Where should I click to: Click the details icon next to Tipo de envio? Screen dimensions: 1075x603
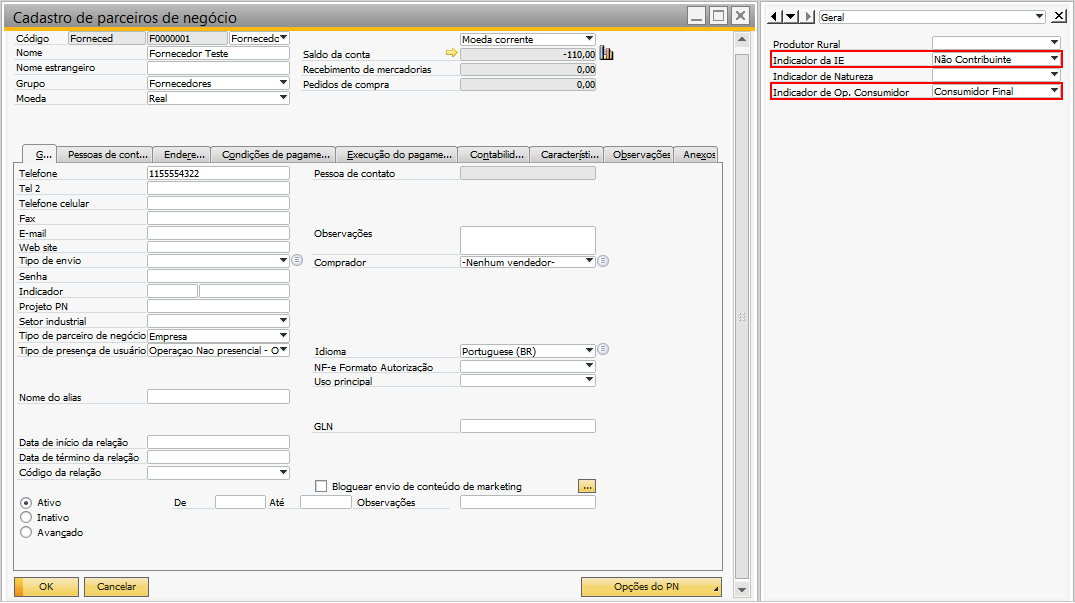[x=297, y=260]
